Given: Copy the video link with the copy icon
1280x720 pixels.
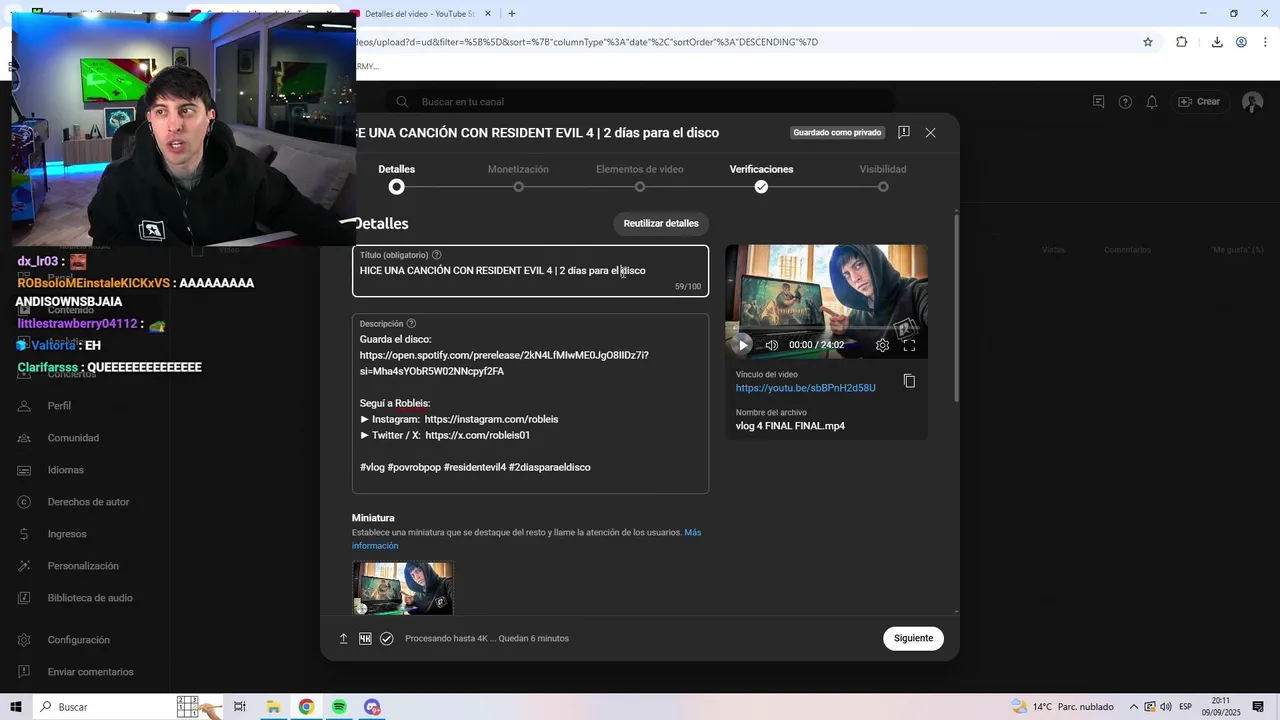Looking at the screenshot, I should (x=909, y=381).
